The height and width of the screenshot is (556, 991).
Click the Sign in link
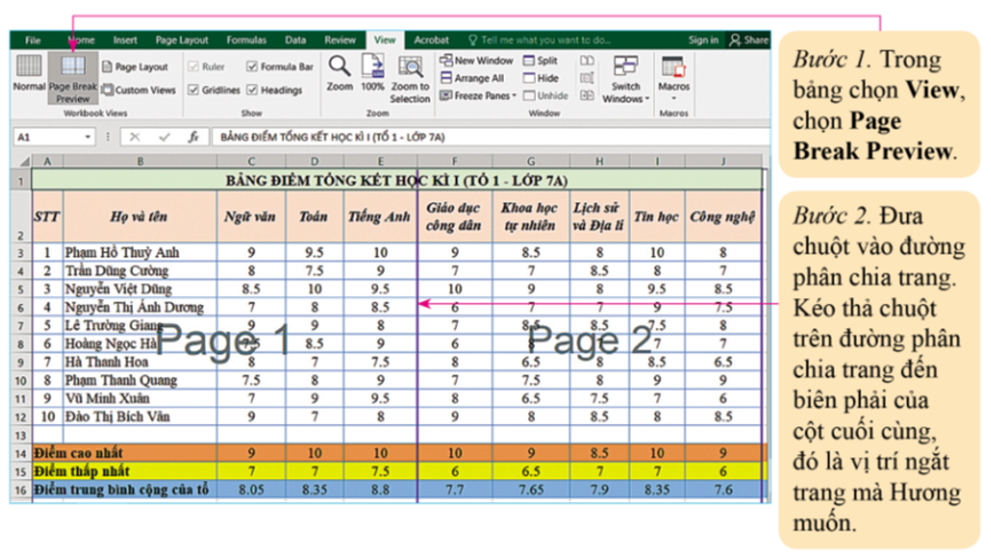pyautogui.click(x=703, y=40)
